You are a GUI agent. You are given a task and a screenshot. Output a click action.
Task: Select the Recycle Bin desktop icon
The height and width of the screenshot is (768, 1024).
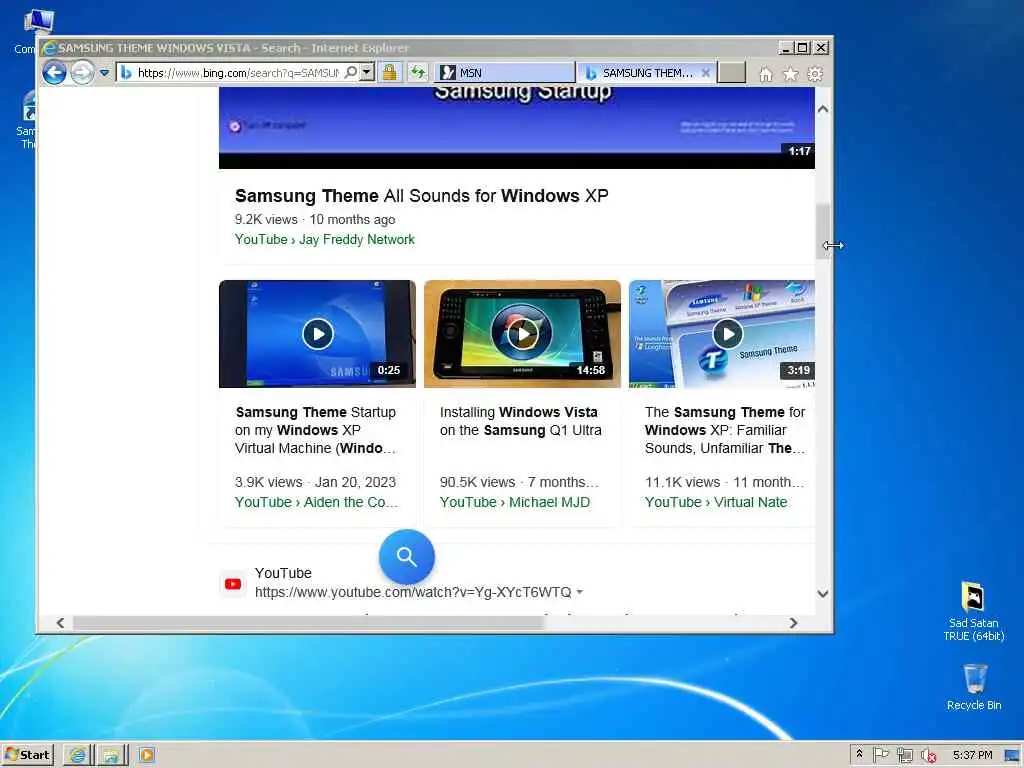tap(974, 687)
